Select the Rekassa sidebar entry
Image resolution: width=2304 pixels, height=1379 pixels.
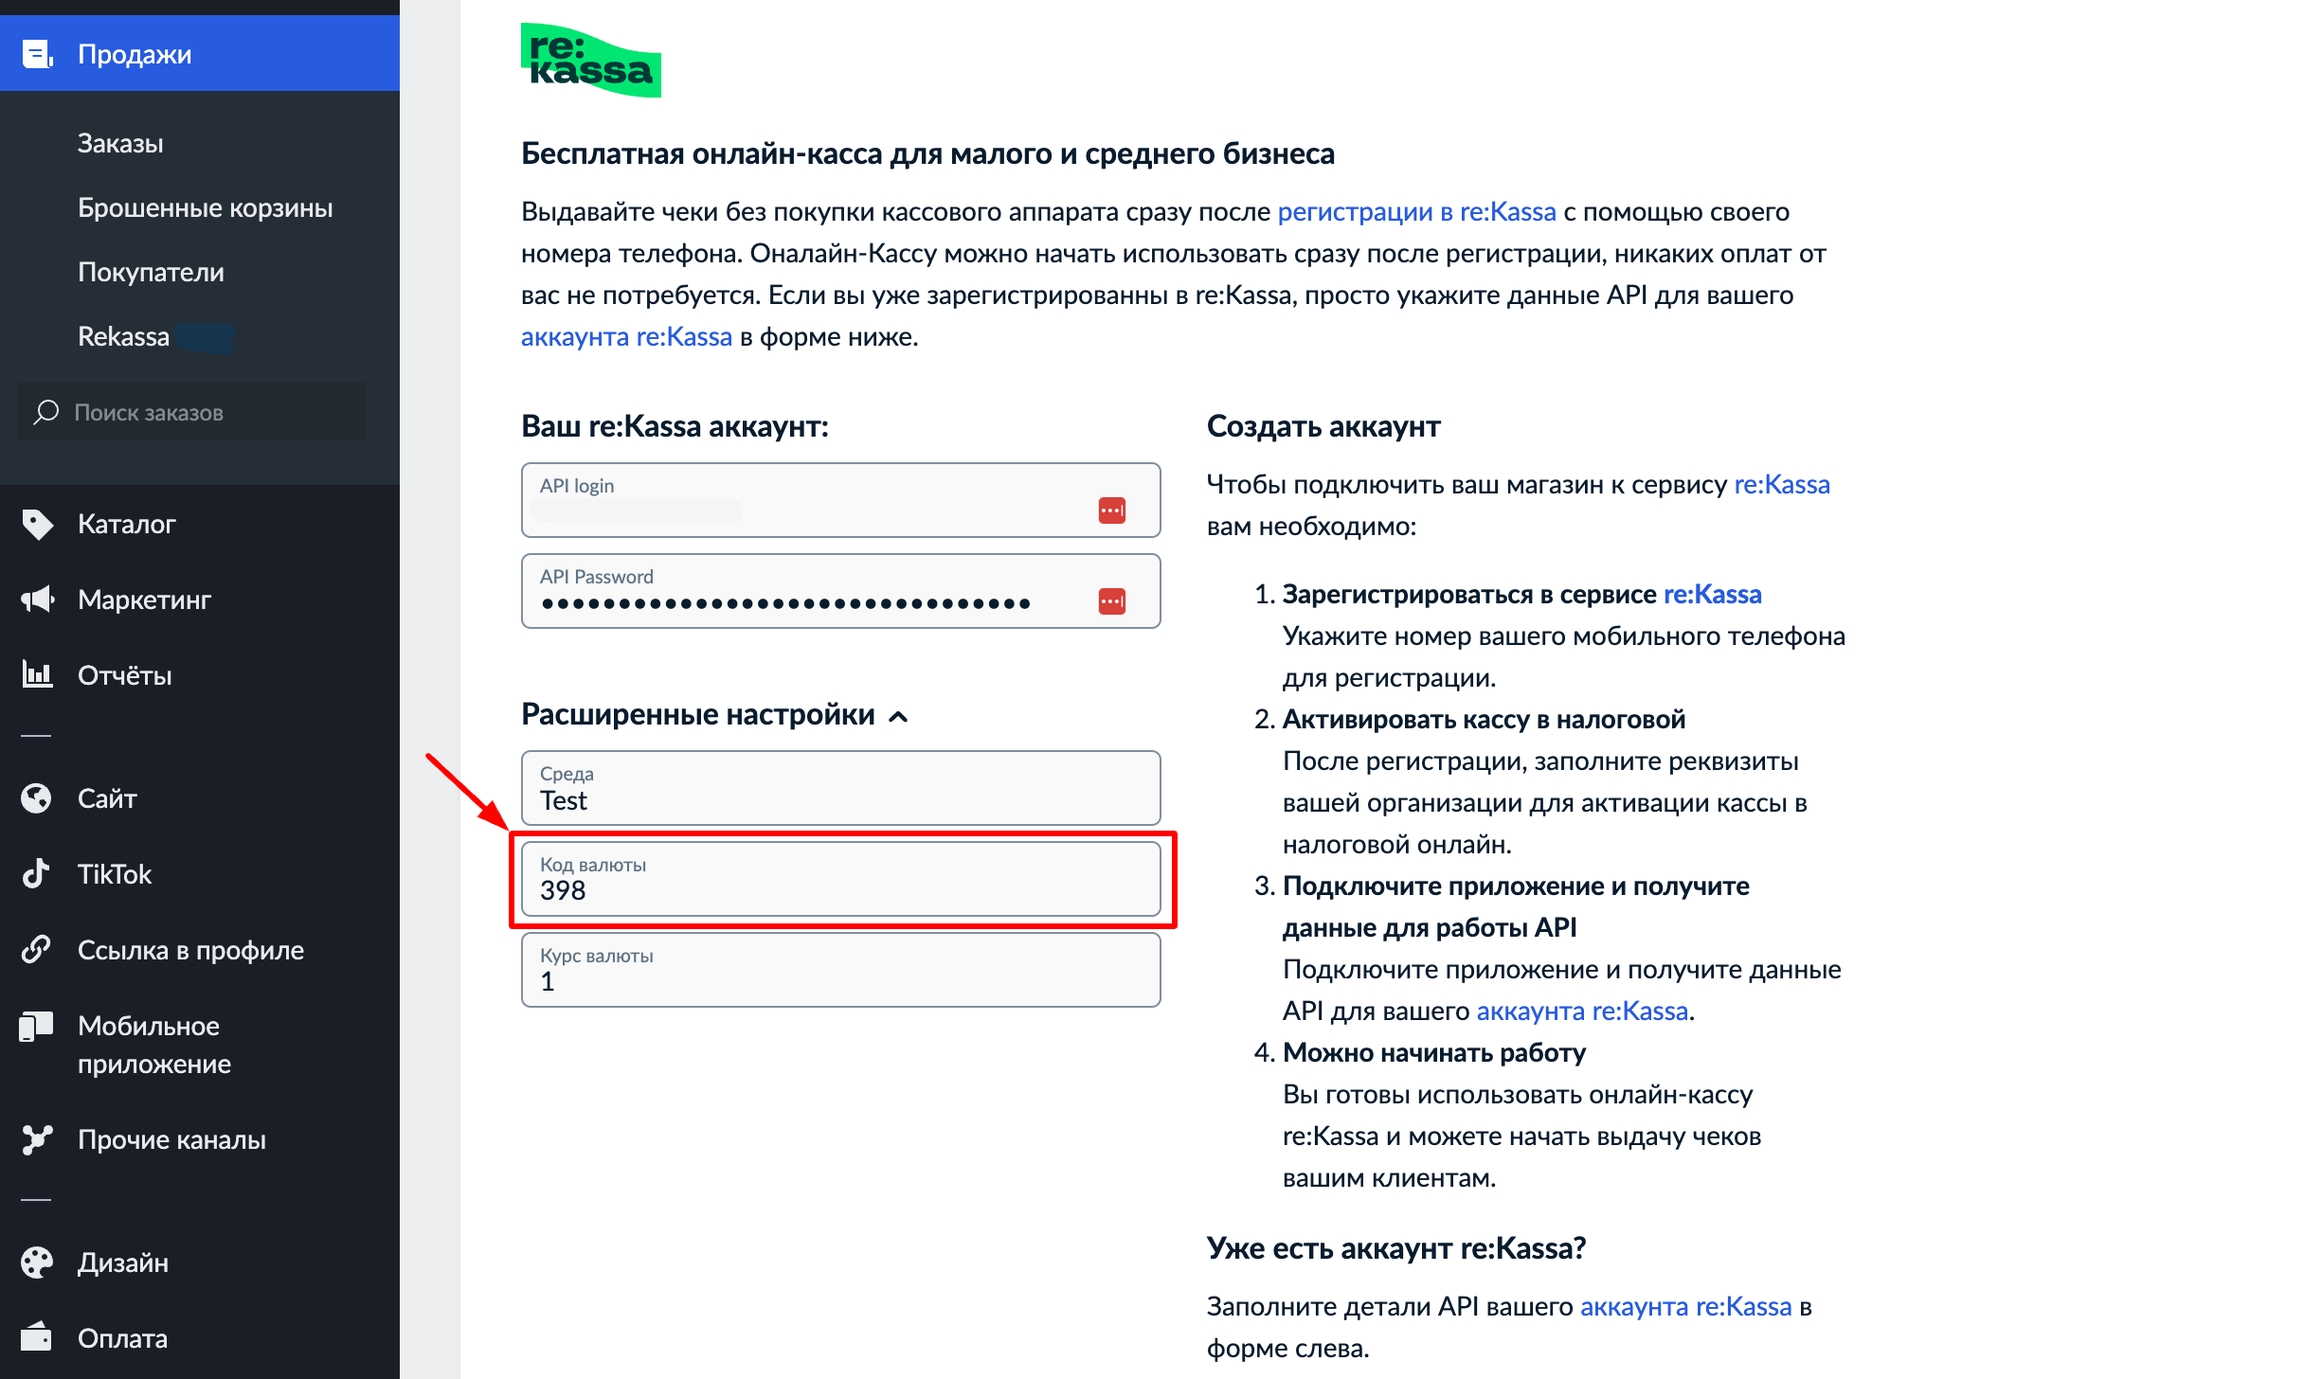124,337
